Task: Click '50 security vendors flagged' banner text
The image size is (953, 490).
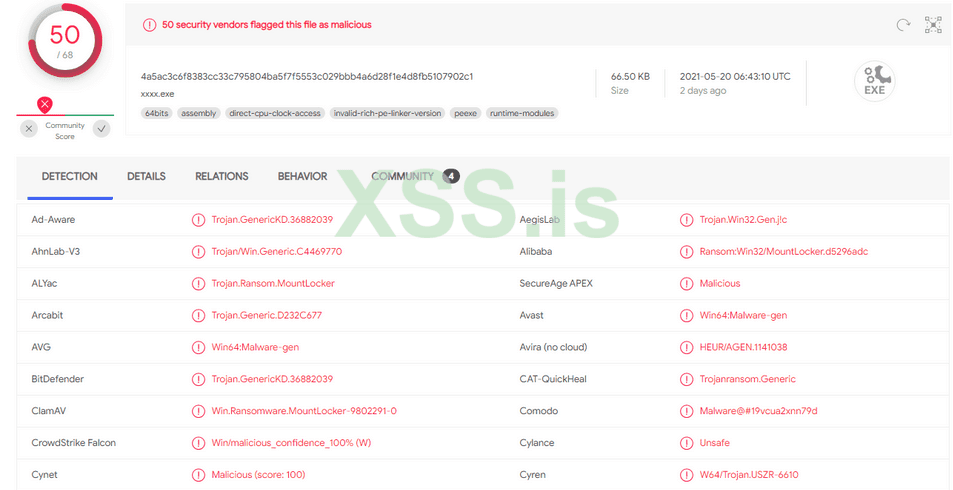Action: (x=267, y=25)
